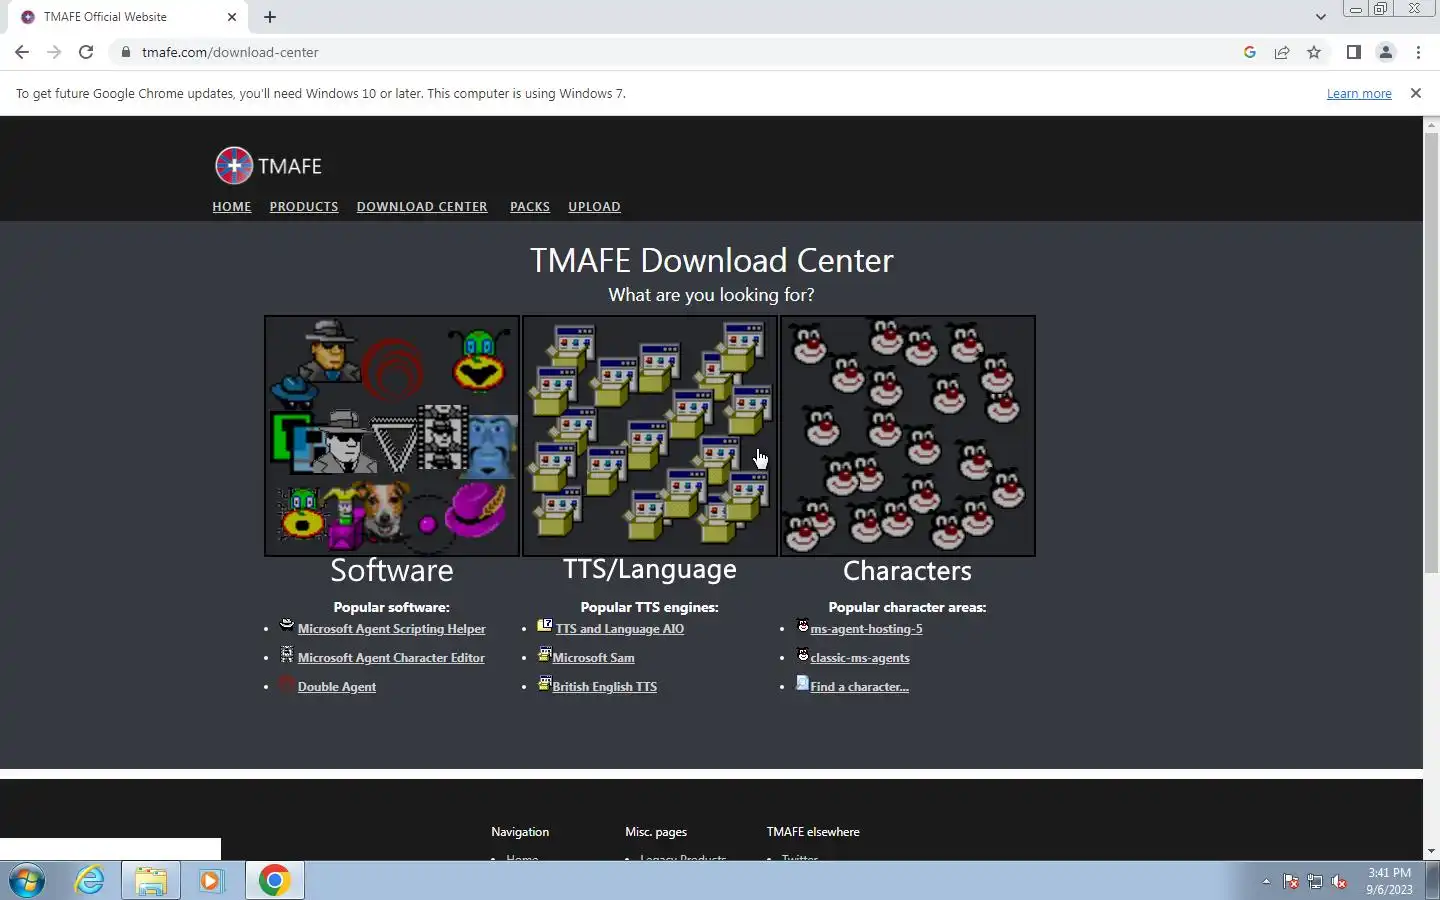Open the classic-ms-agents link
This screenshot has width=1440, height=900.
(860, 658)
